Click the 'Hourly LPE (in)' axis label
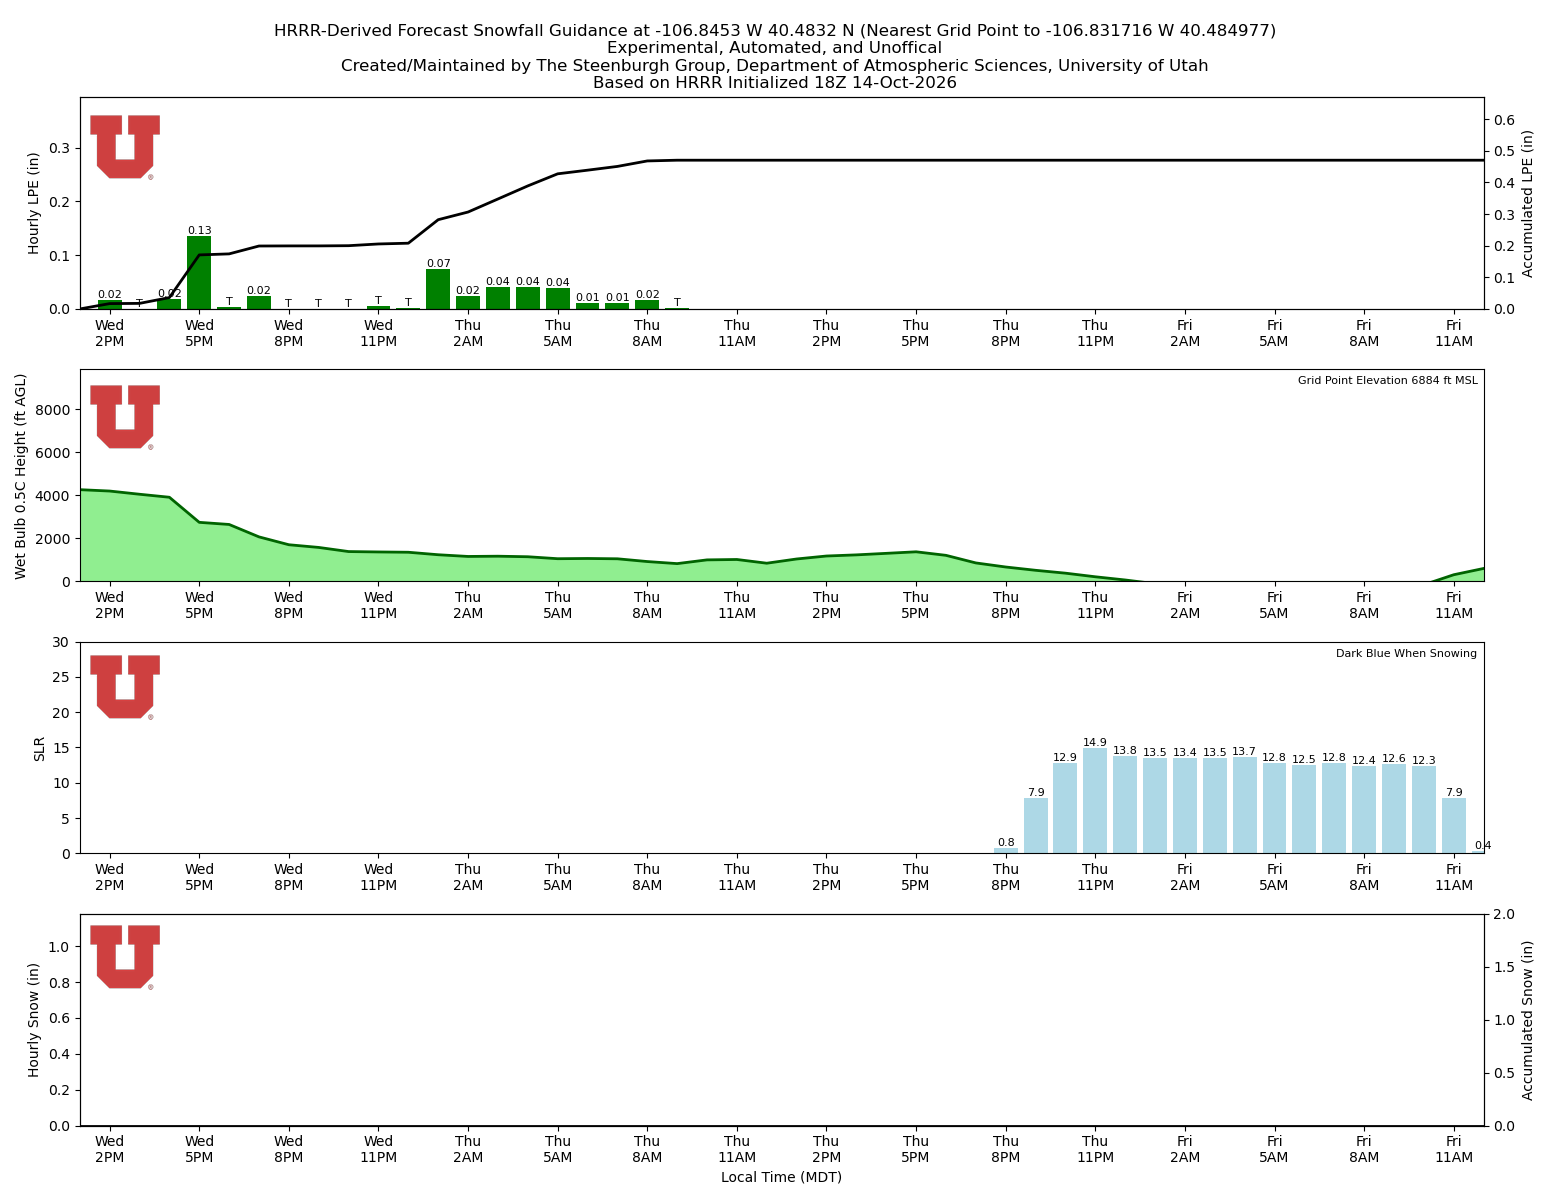The width and height of the screenshot is (1550, 1200). tap(34, 203)
